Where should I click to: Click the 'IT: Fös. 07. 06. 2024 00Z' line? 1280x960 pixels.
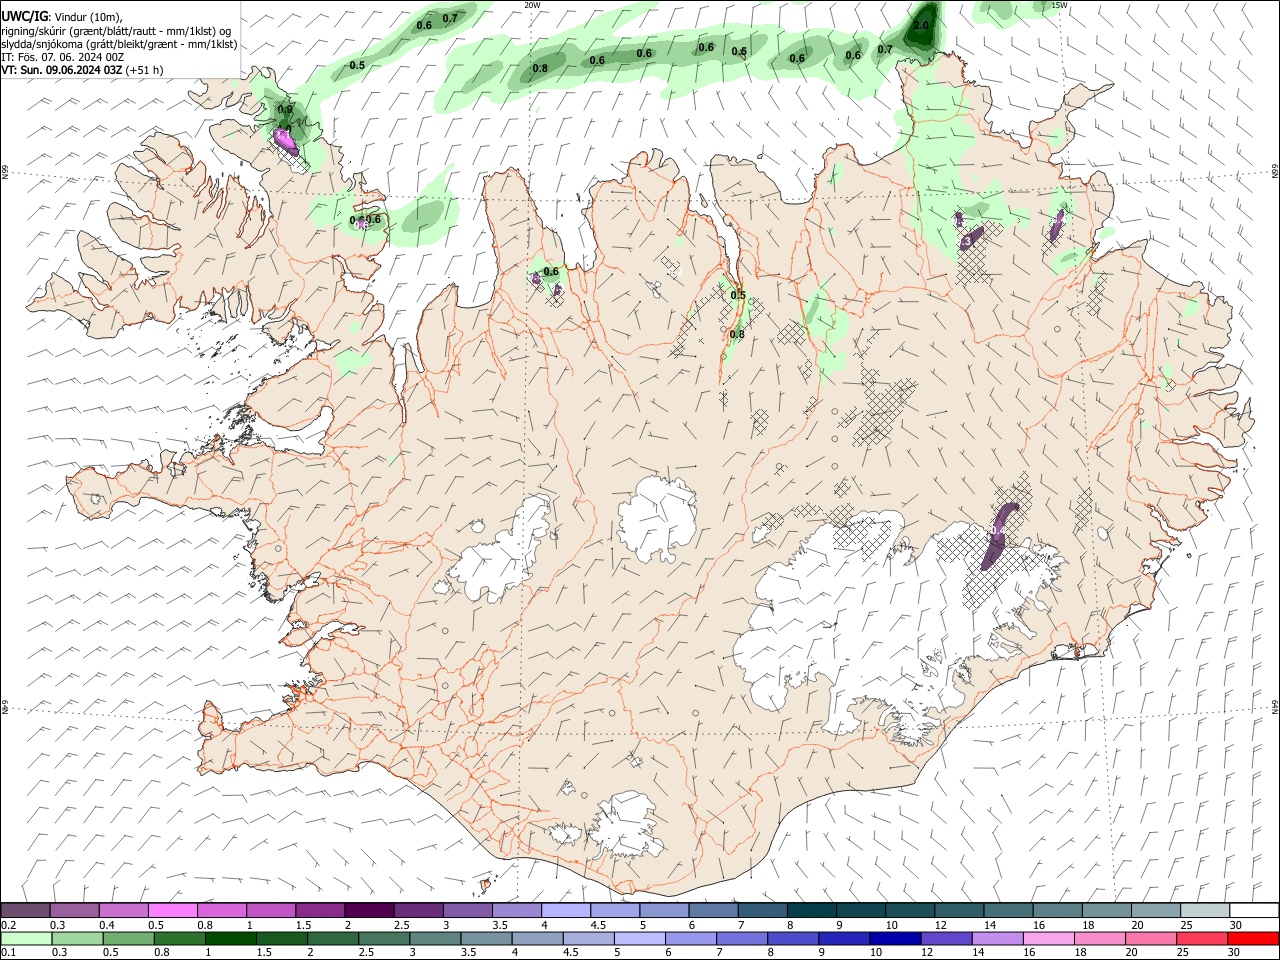(x=63, y=57)
